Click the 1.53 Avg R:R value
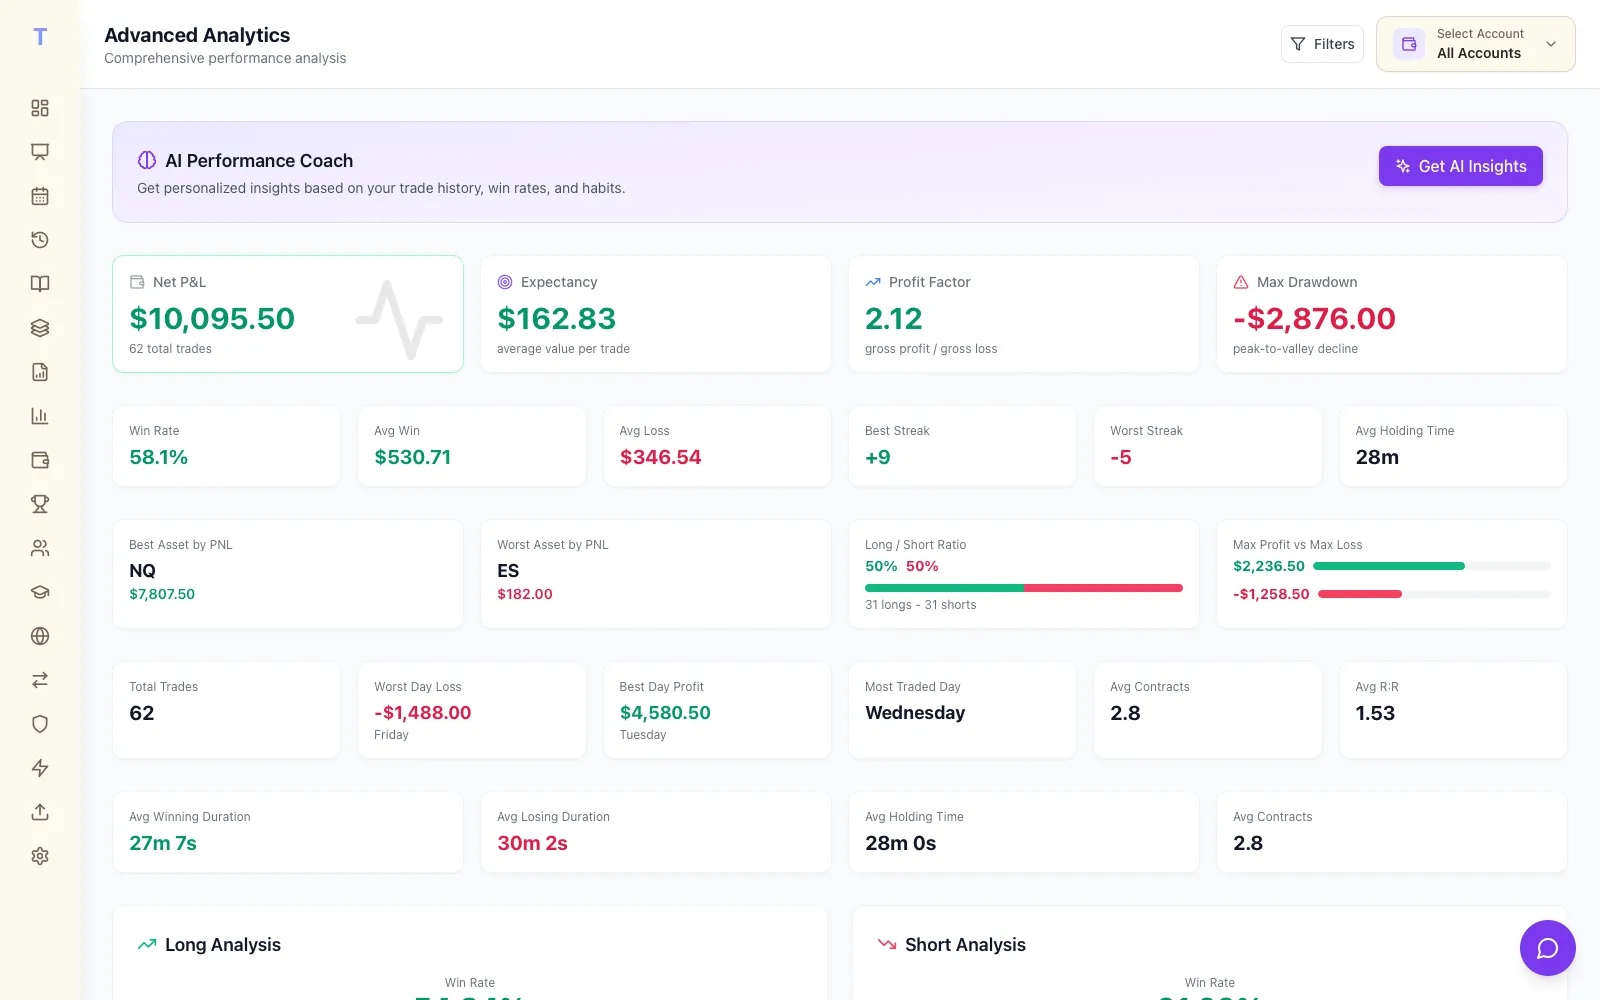The width and height of the screenshot is (1600, 1000). point(1375,713)
